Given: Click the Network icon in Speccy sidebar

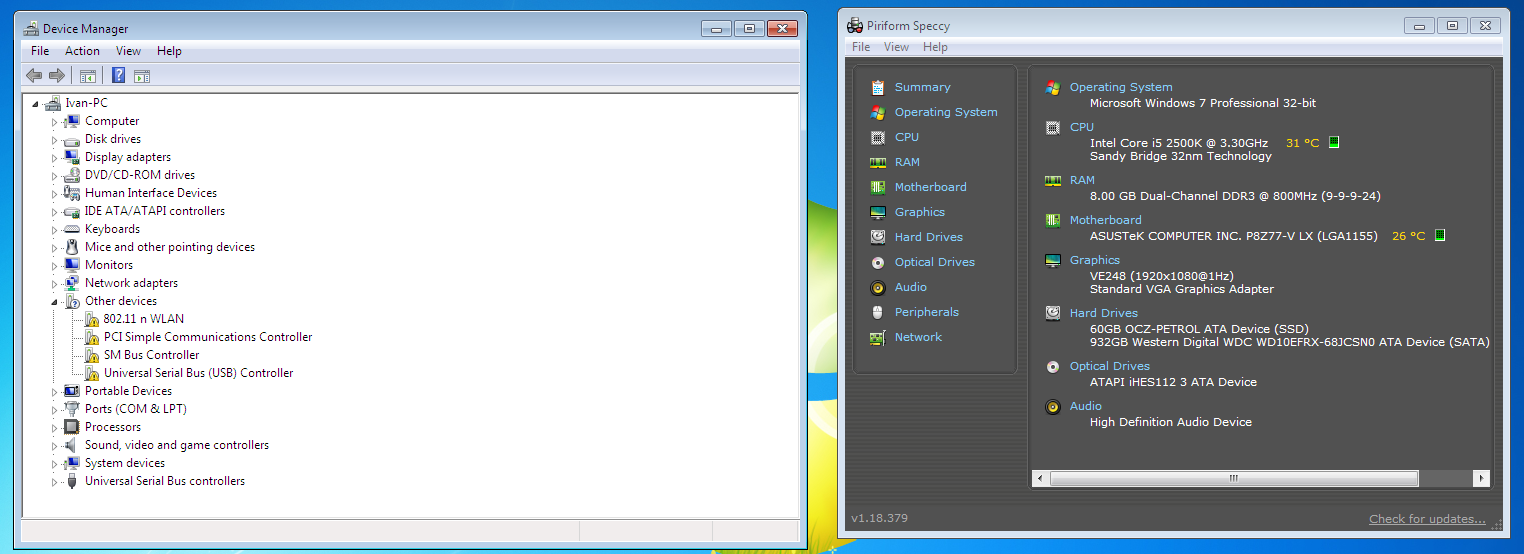Looking at the screenshot, I should tap(878, 337).
